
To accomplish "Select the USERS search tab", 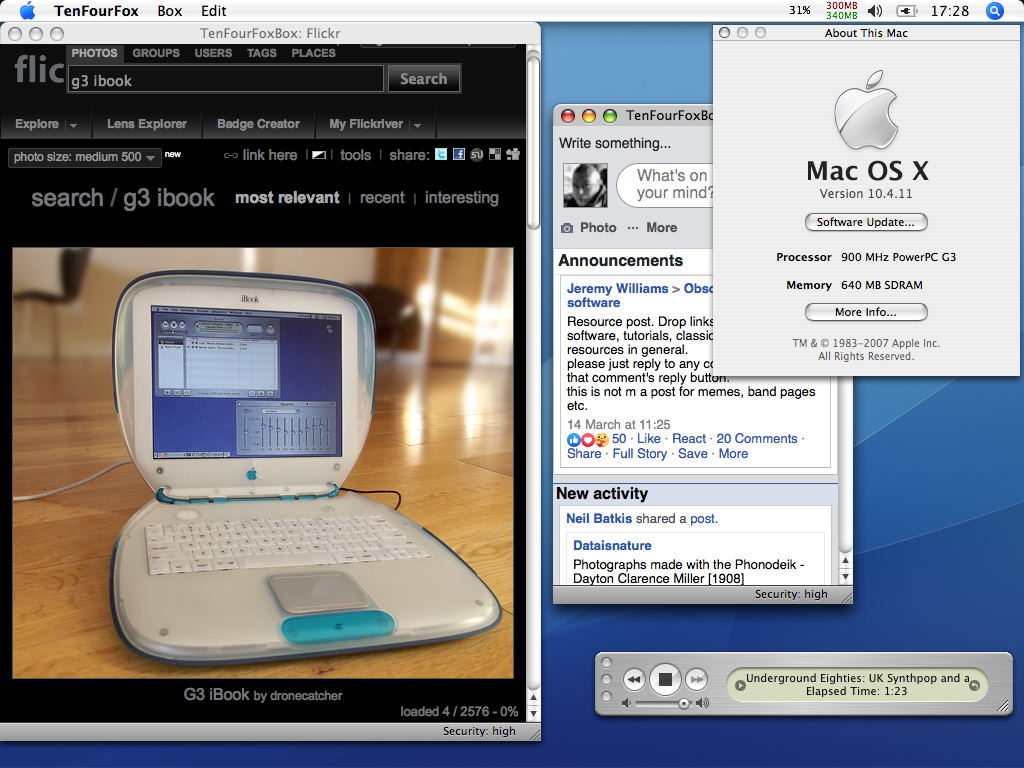I will [213, 53].
